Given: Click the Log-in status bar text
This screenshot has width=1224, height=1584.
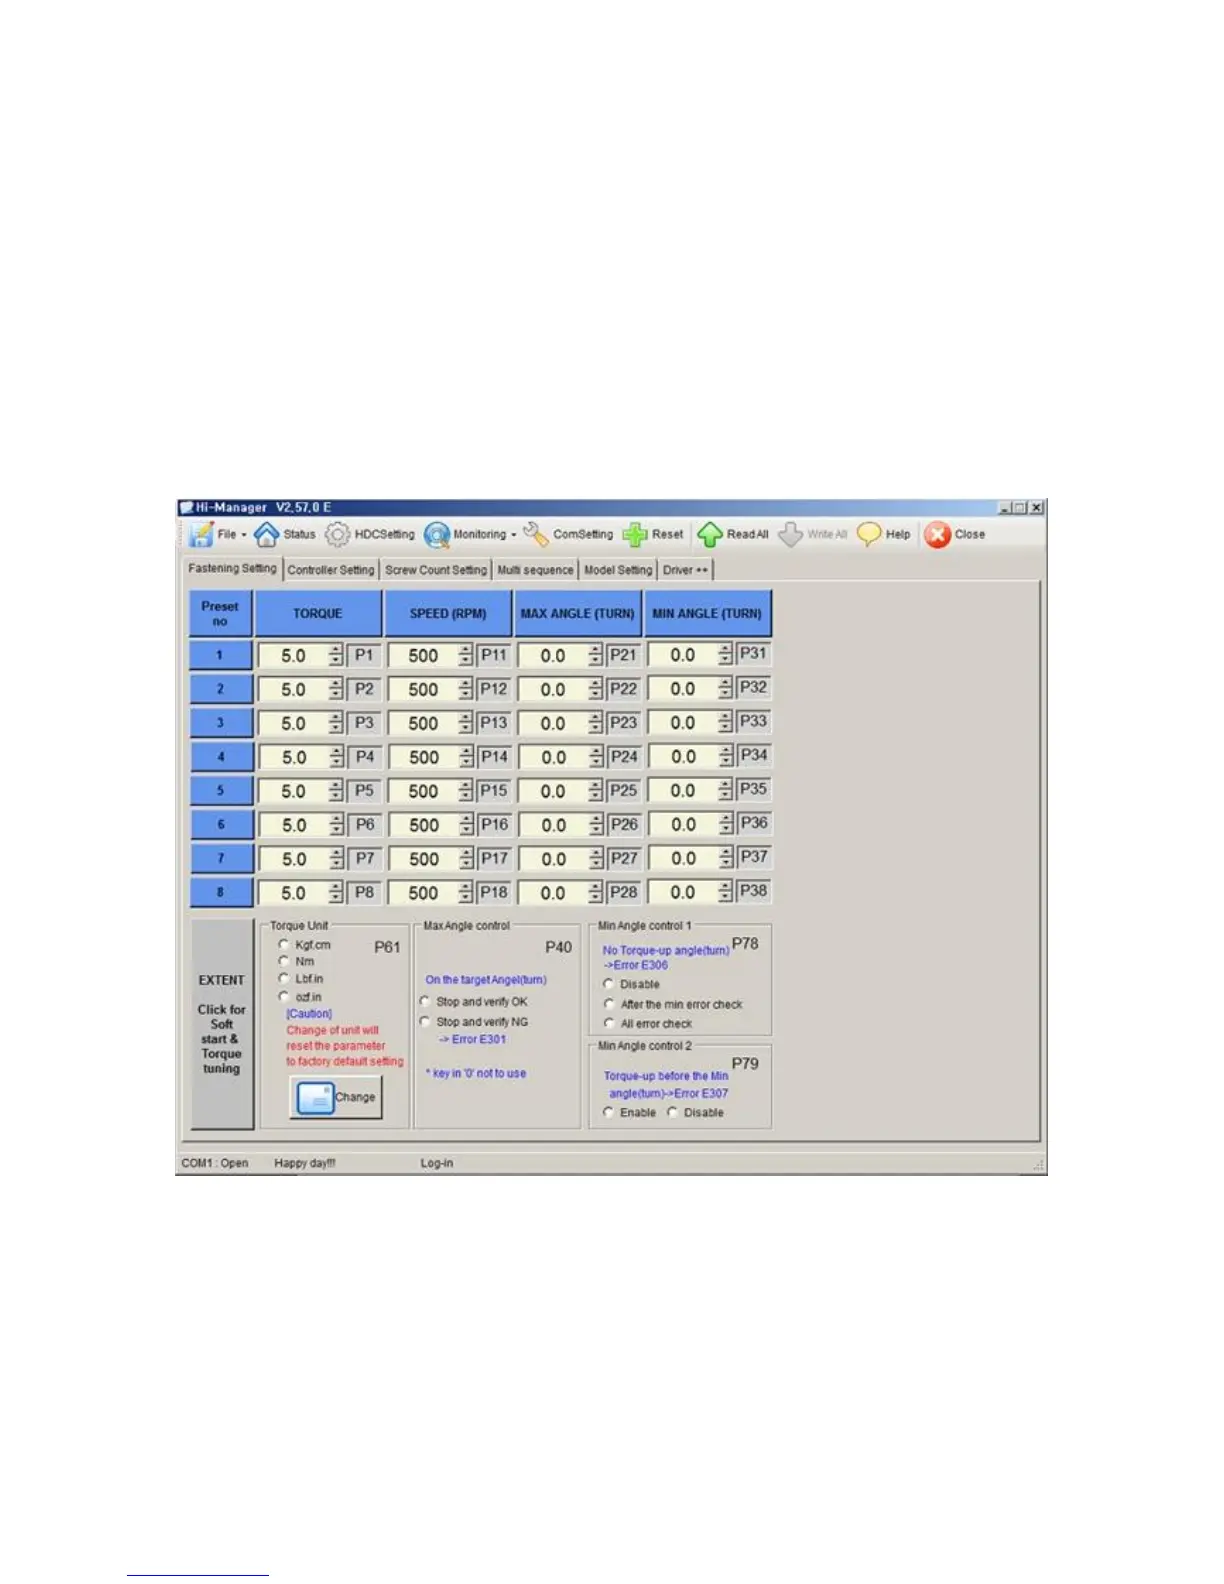Looking at the screenshot, I should tap(437, 1163).
